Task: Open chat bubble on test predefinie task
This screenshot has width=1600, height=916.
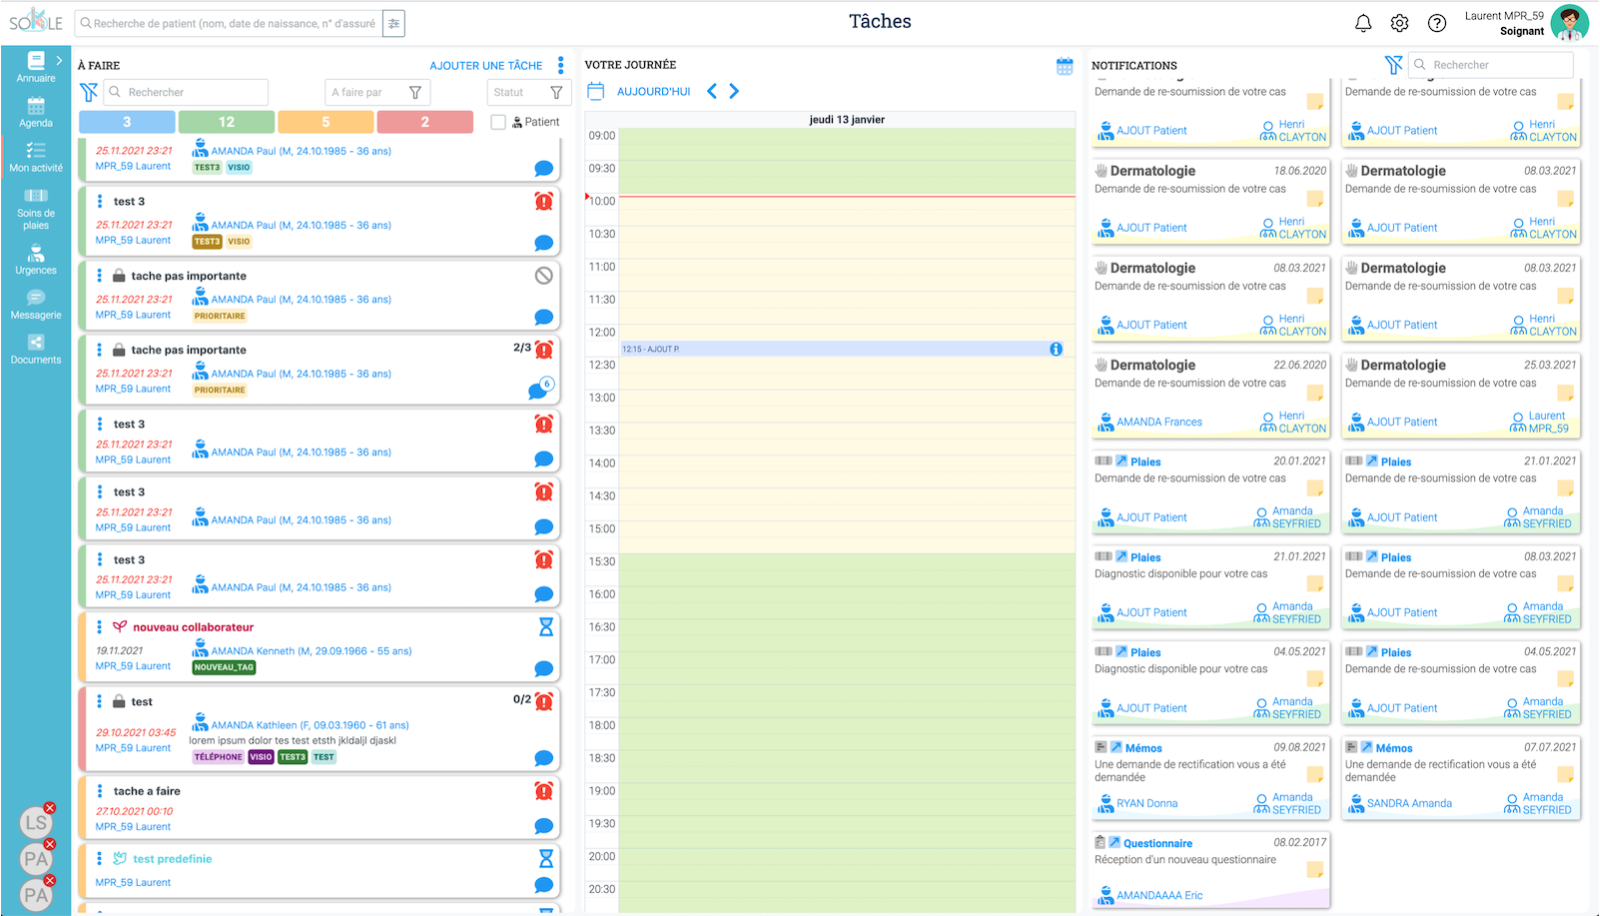Action: (544, 885)
